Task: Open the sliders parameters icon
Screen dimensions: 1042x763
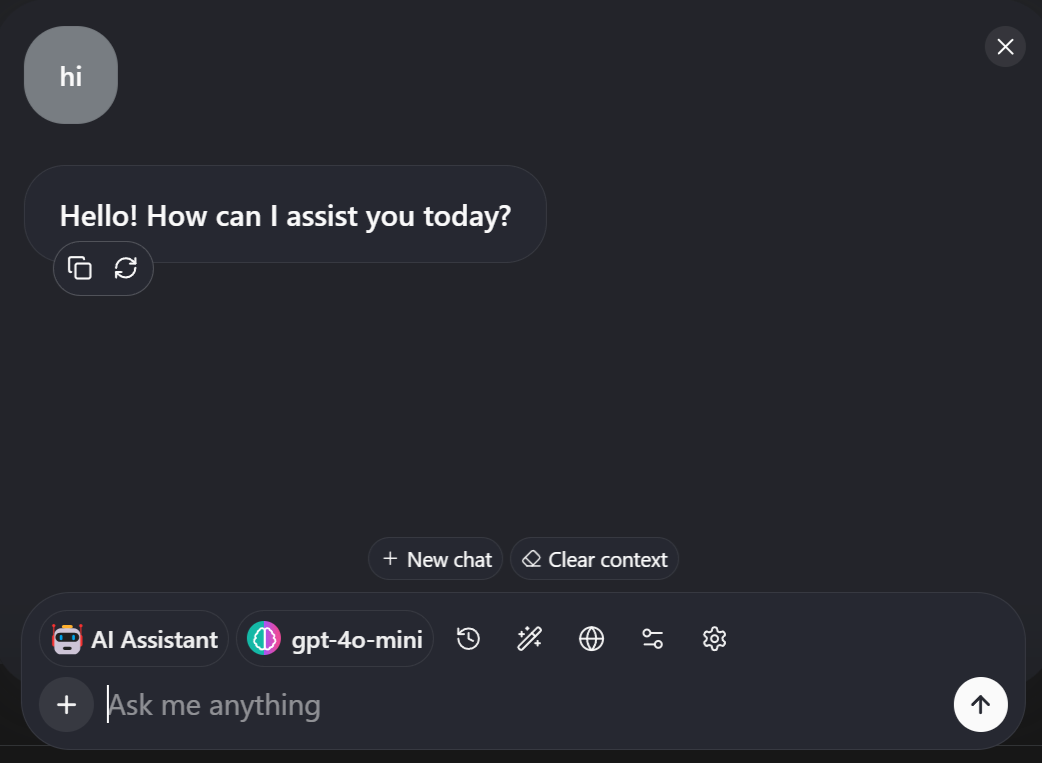Action: pyautogui.click(x=653, y=639)
